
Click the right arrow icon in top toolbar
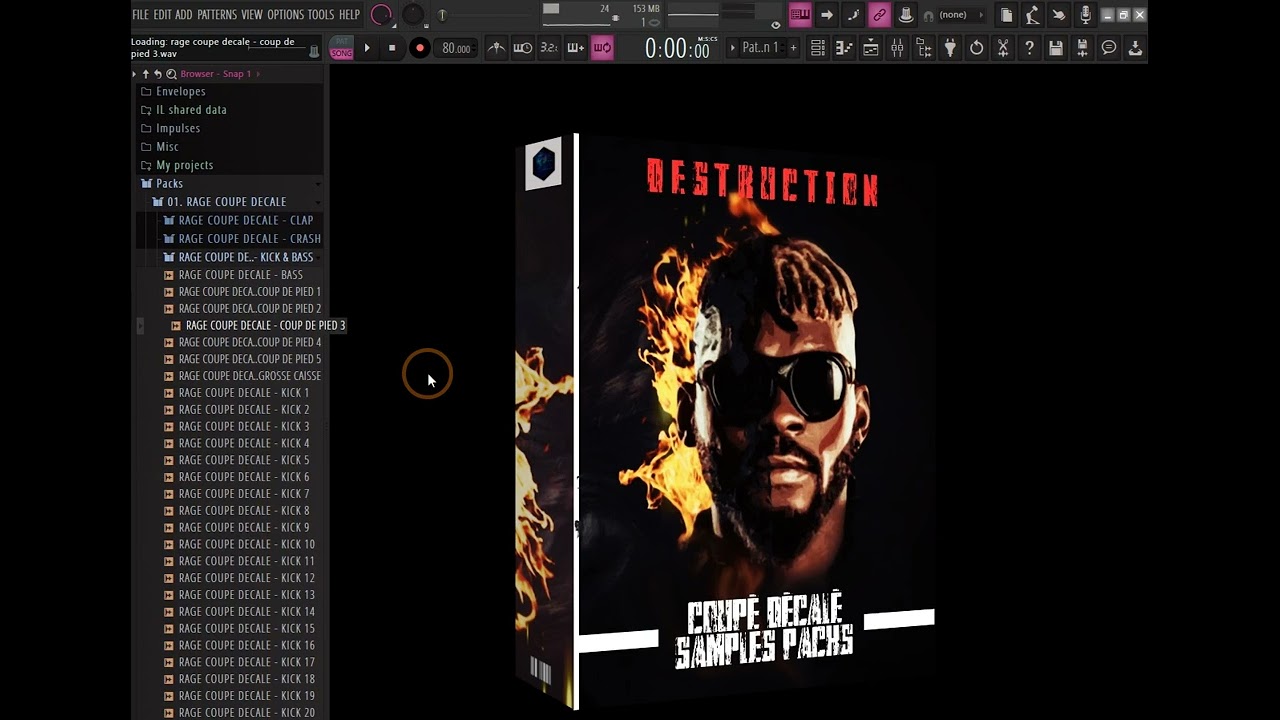tap(826, 15)
